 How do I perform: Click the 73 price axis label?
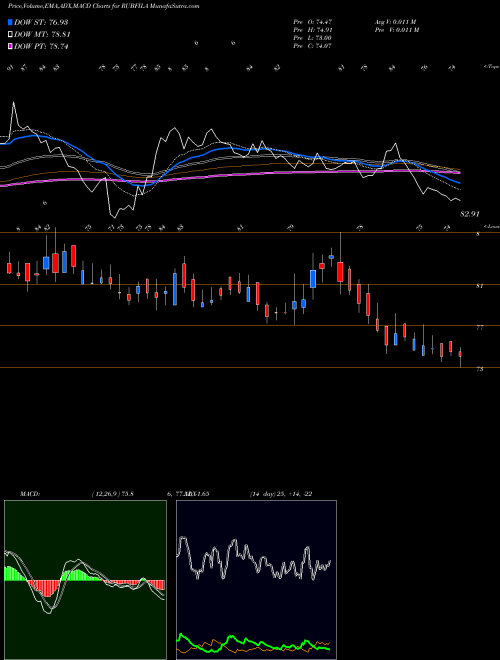point(479,369)
